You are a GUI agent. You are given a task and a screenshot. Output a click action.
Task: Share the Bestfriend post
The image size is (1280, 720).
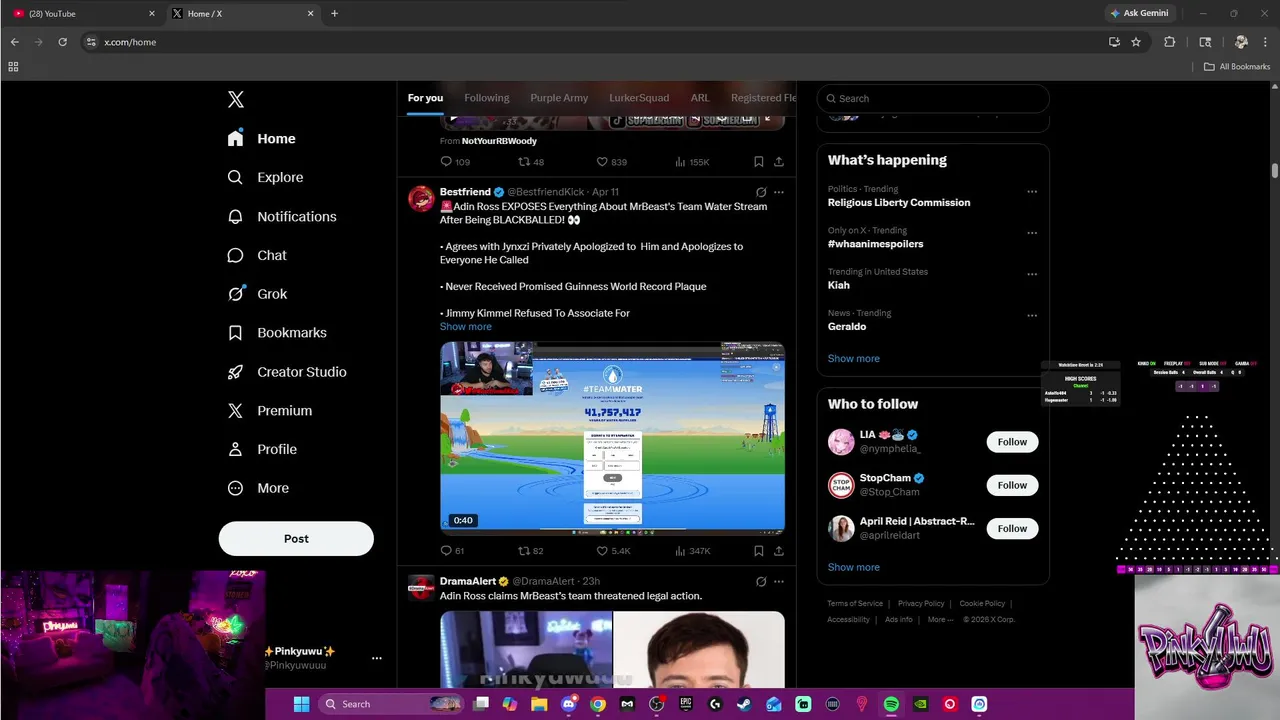(779, 551)
